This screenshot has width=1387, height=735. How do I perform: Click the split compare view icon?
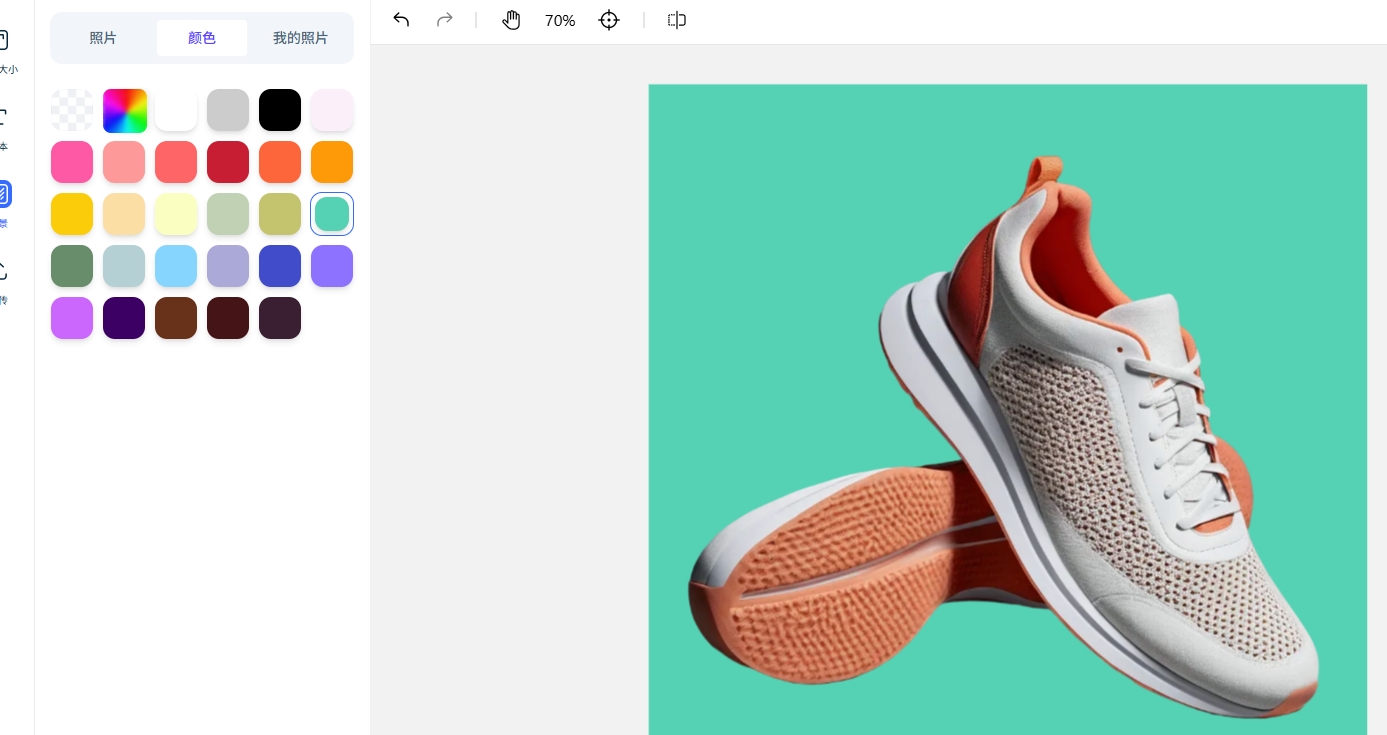coord(677,20)
